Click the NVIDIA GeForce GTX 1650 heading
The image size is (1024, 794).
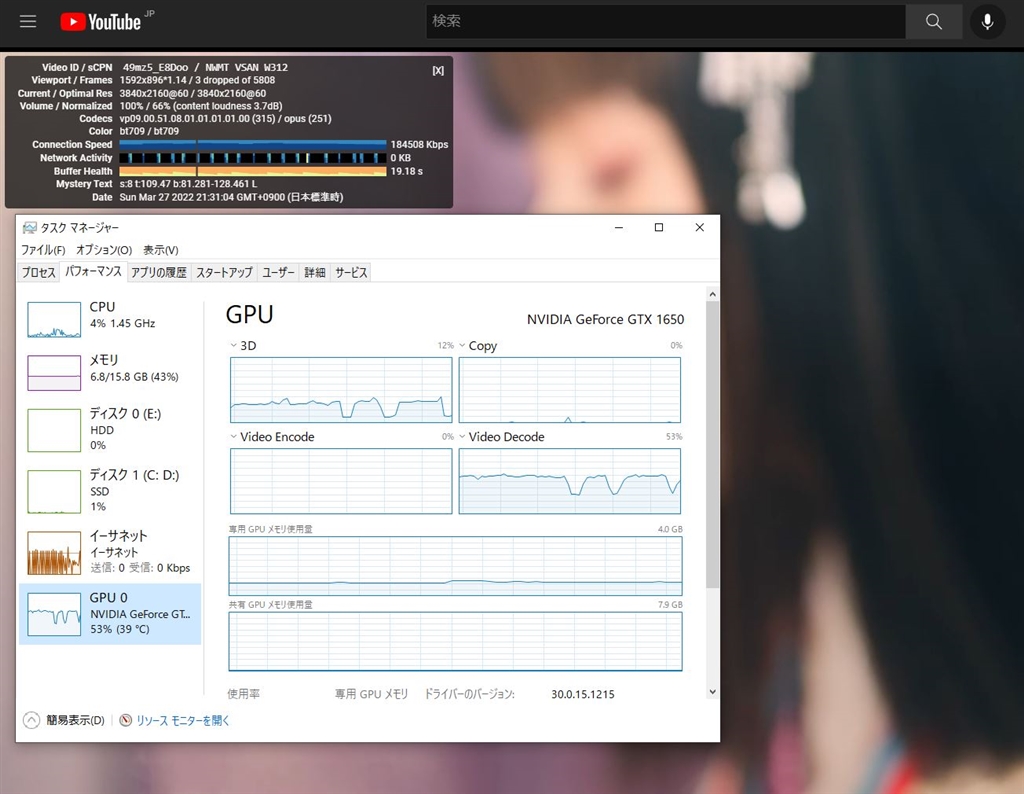(x=605, y=319)
